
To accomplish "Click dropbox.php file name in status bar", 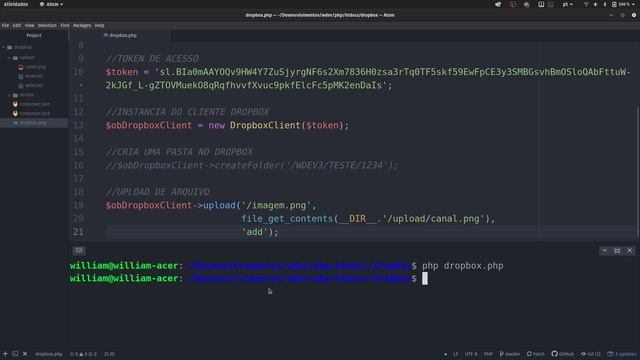I will point(49,354).
